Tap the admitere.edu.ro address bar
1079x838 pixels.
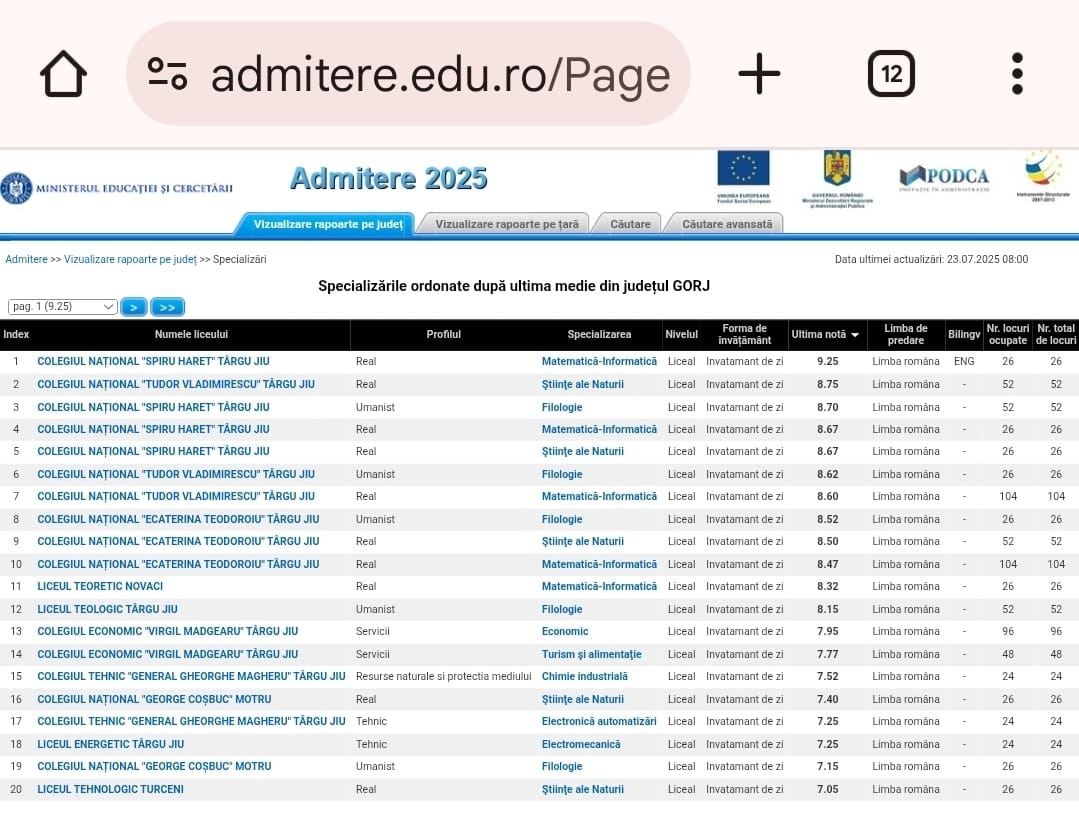[408, 74]
